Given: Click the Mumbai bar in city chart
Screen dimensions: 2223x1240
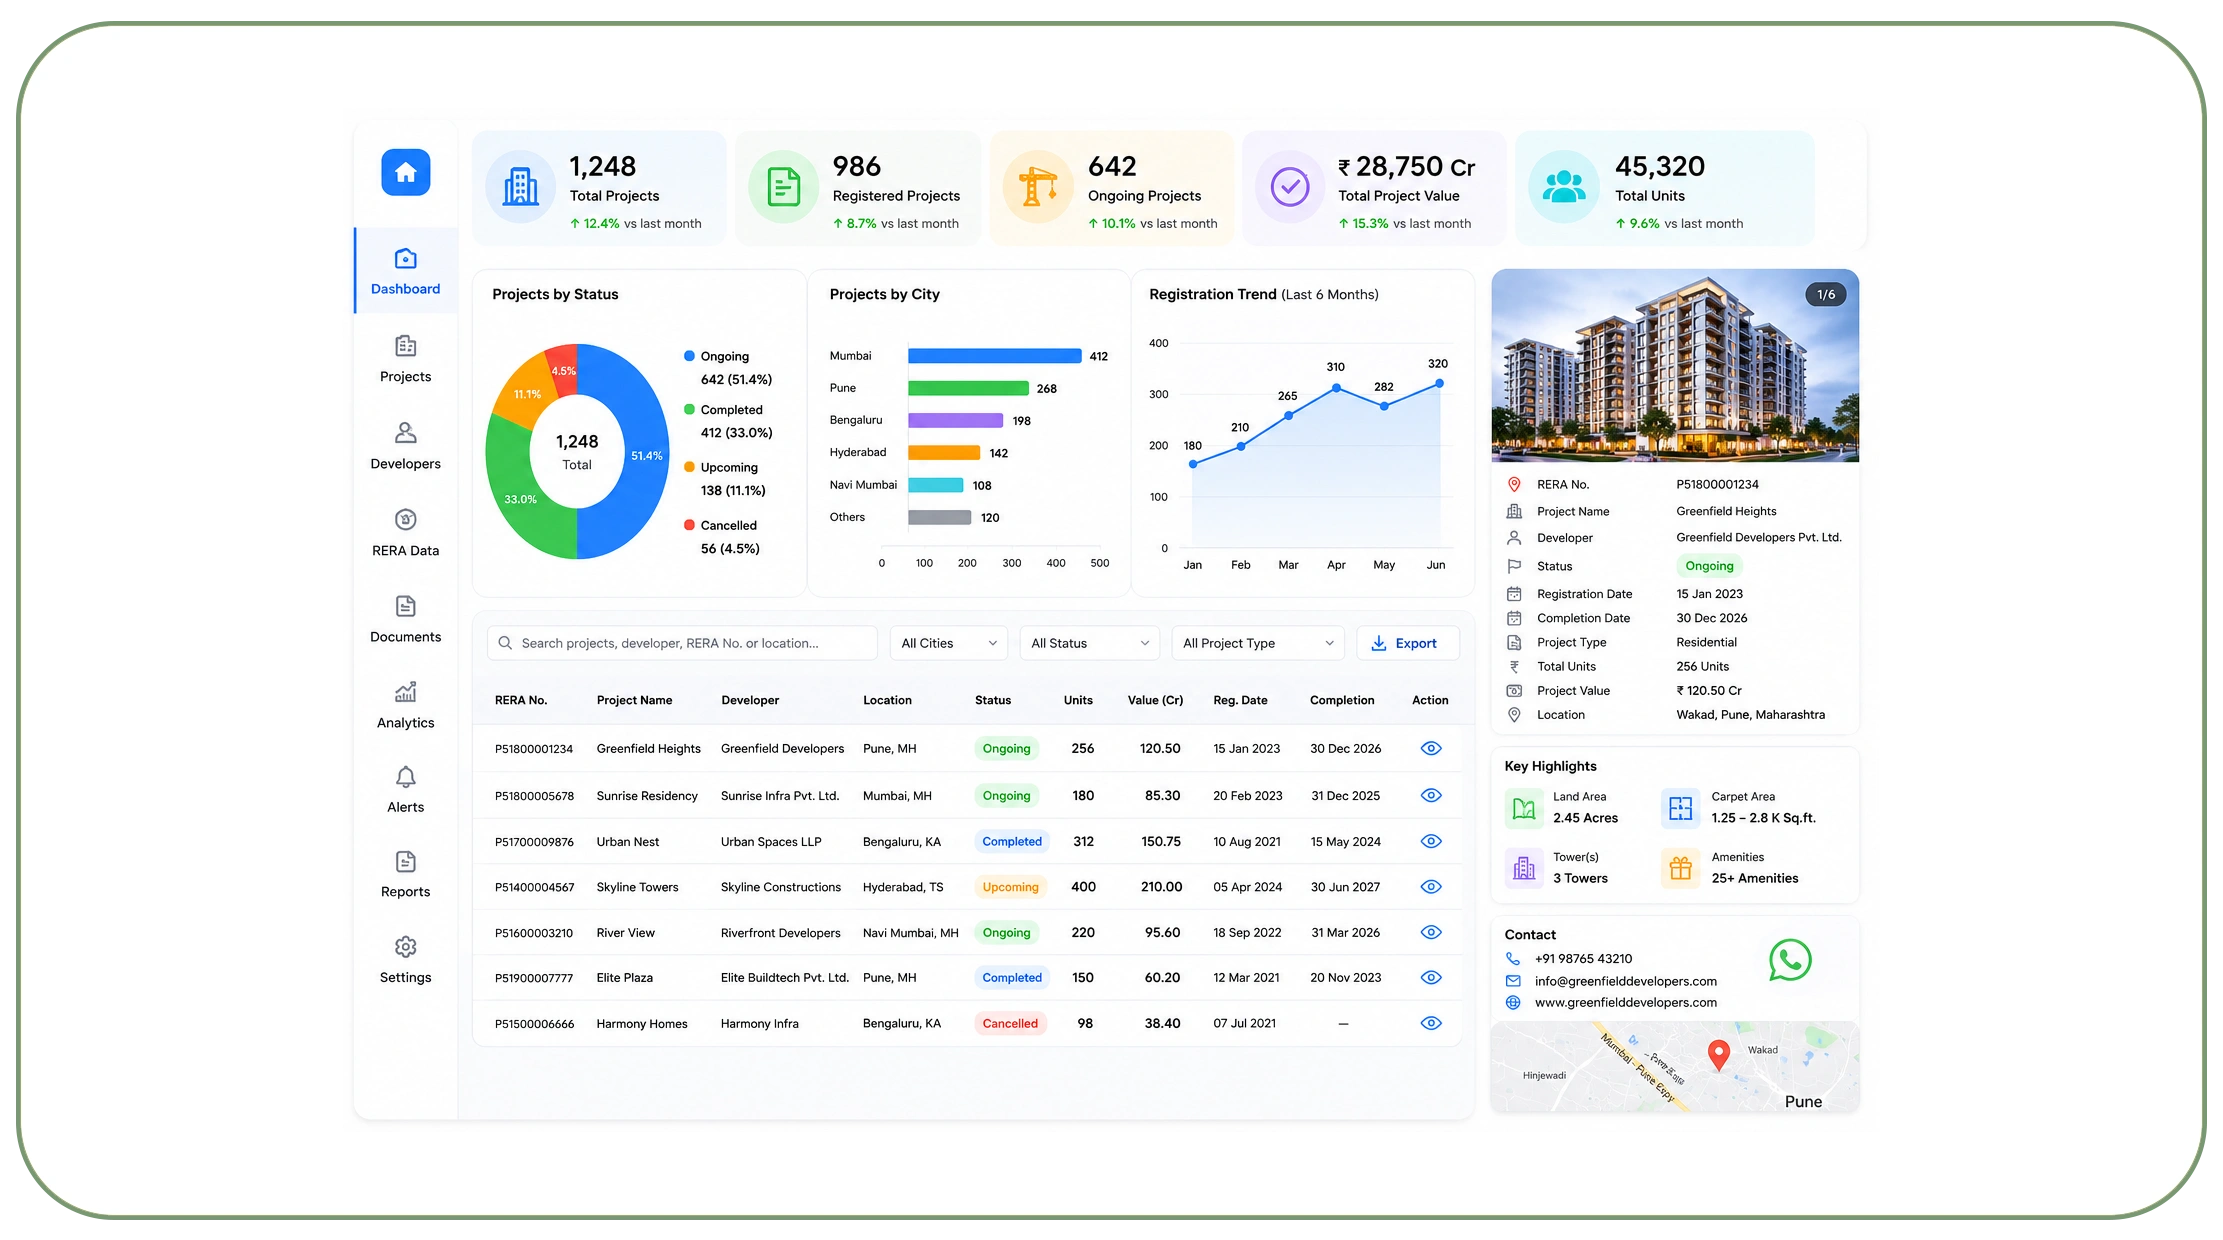Looking at the screenshot, I should tap(994, 356).
